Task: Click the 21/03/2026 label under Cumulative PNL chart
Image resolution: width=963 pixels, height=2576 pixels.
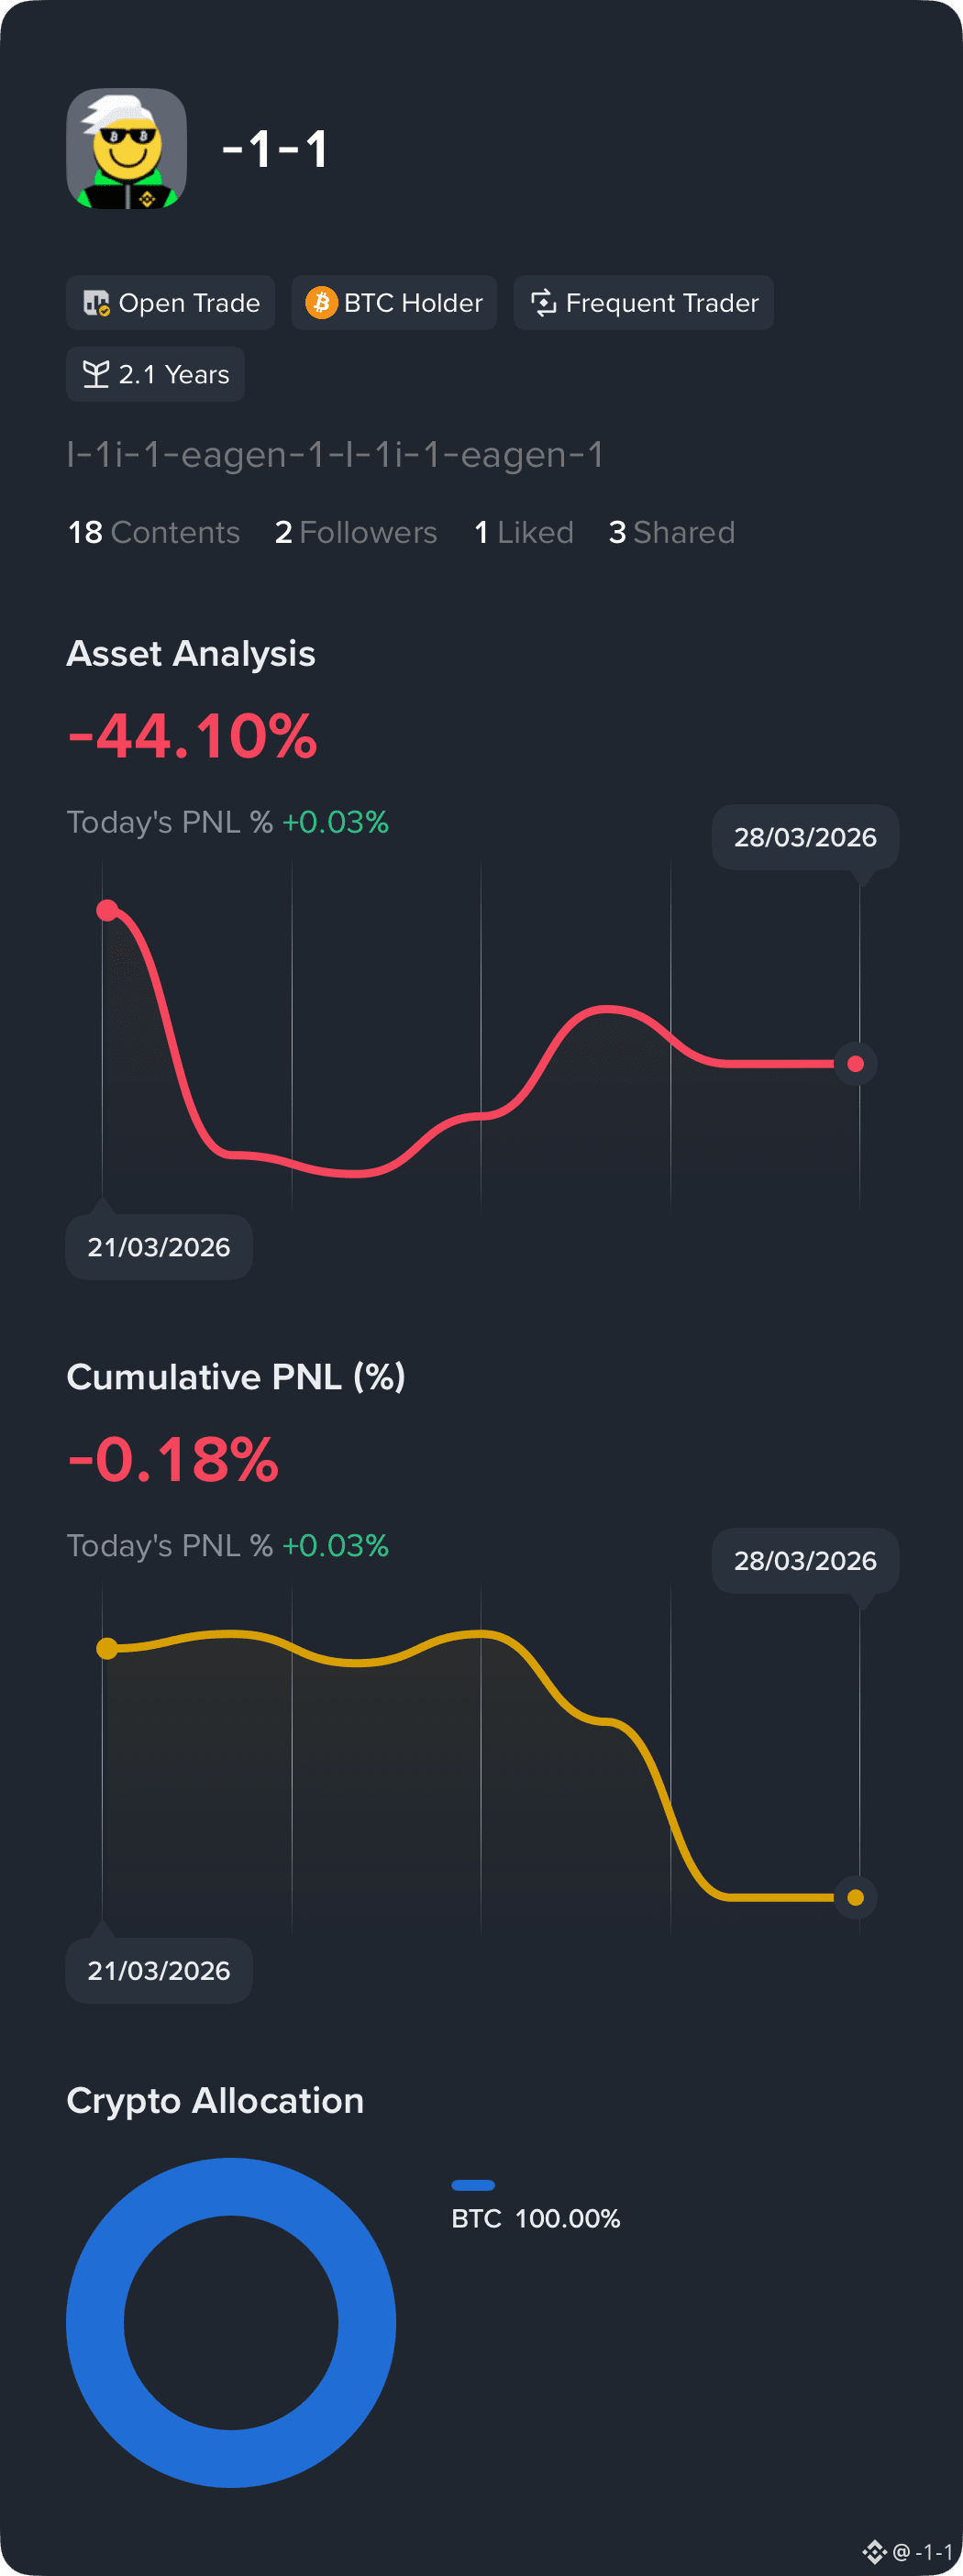Action: coord(159,1971)
